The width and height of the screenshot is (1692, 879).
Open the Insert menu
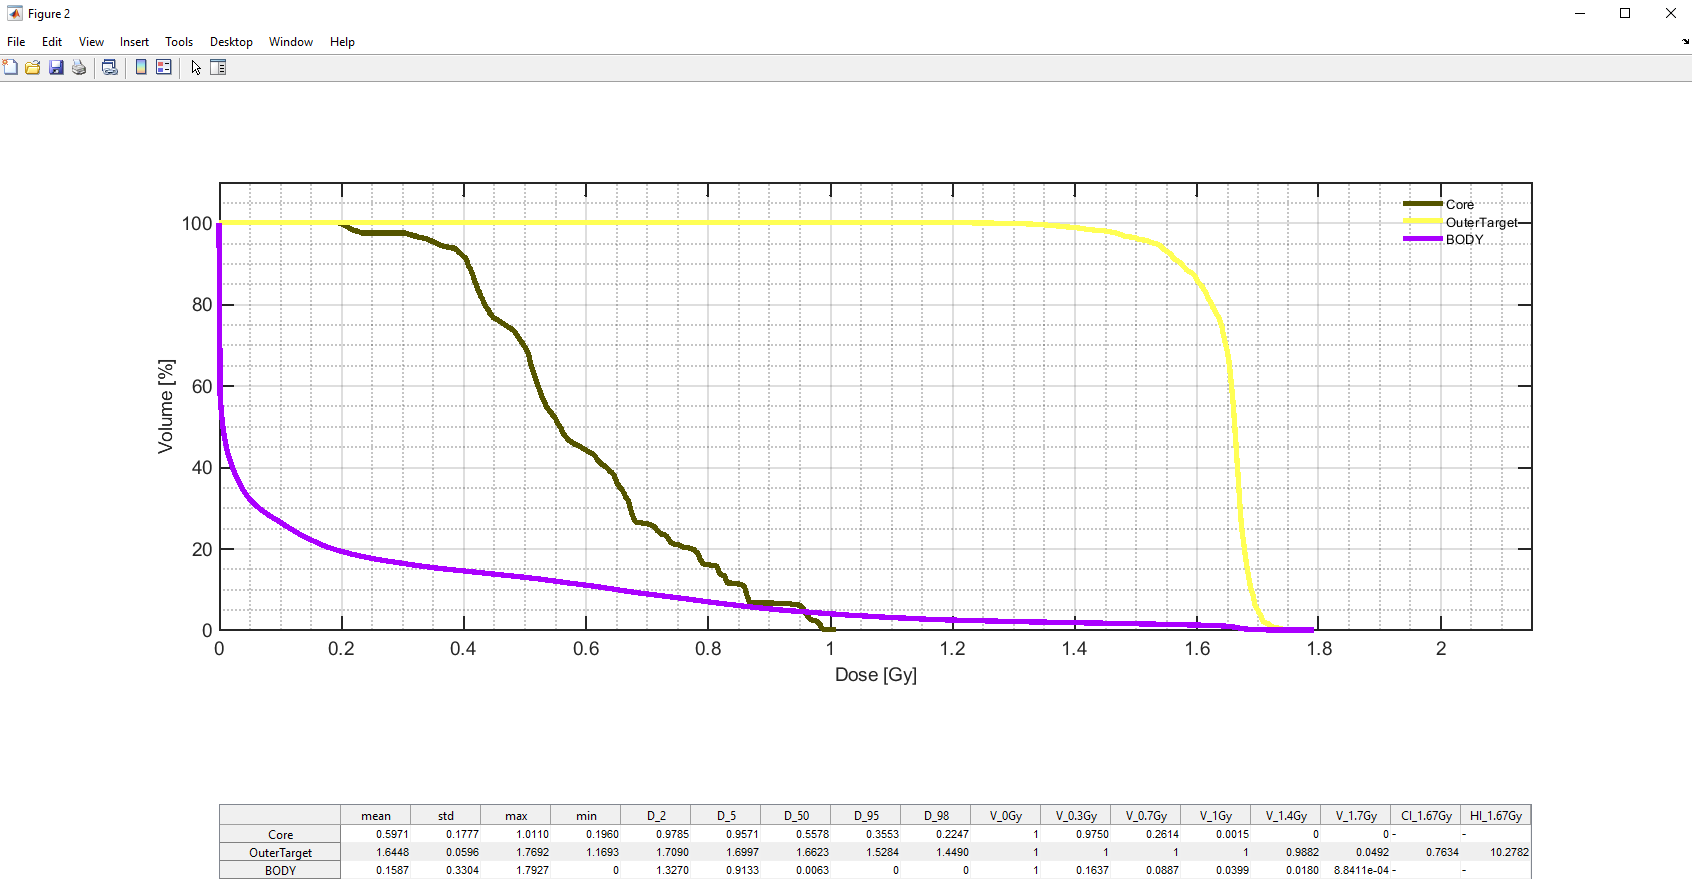[134, 42]
